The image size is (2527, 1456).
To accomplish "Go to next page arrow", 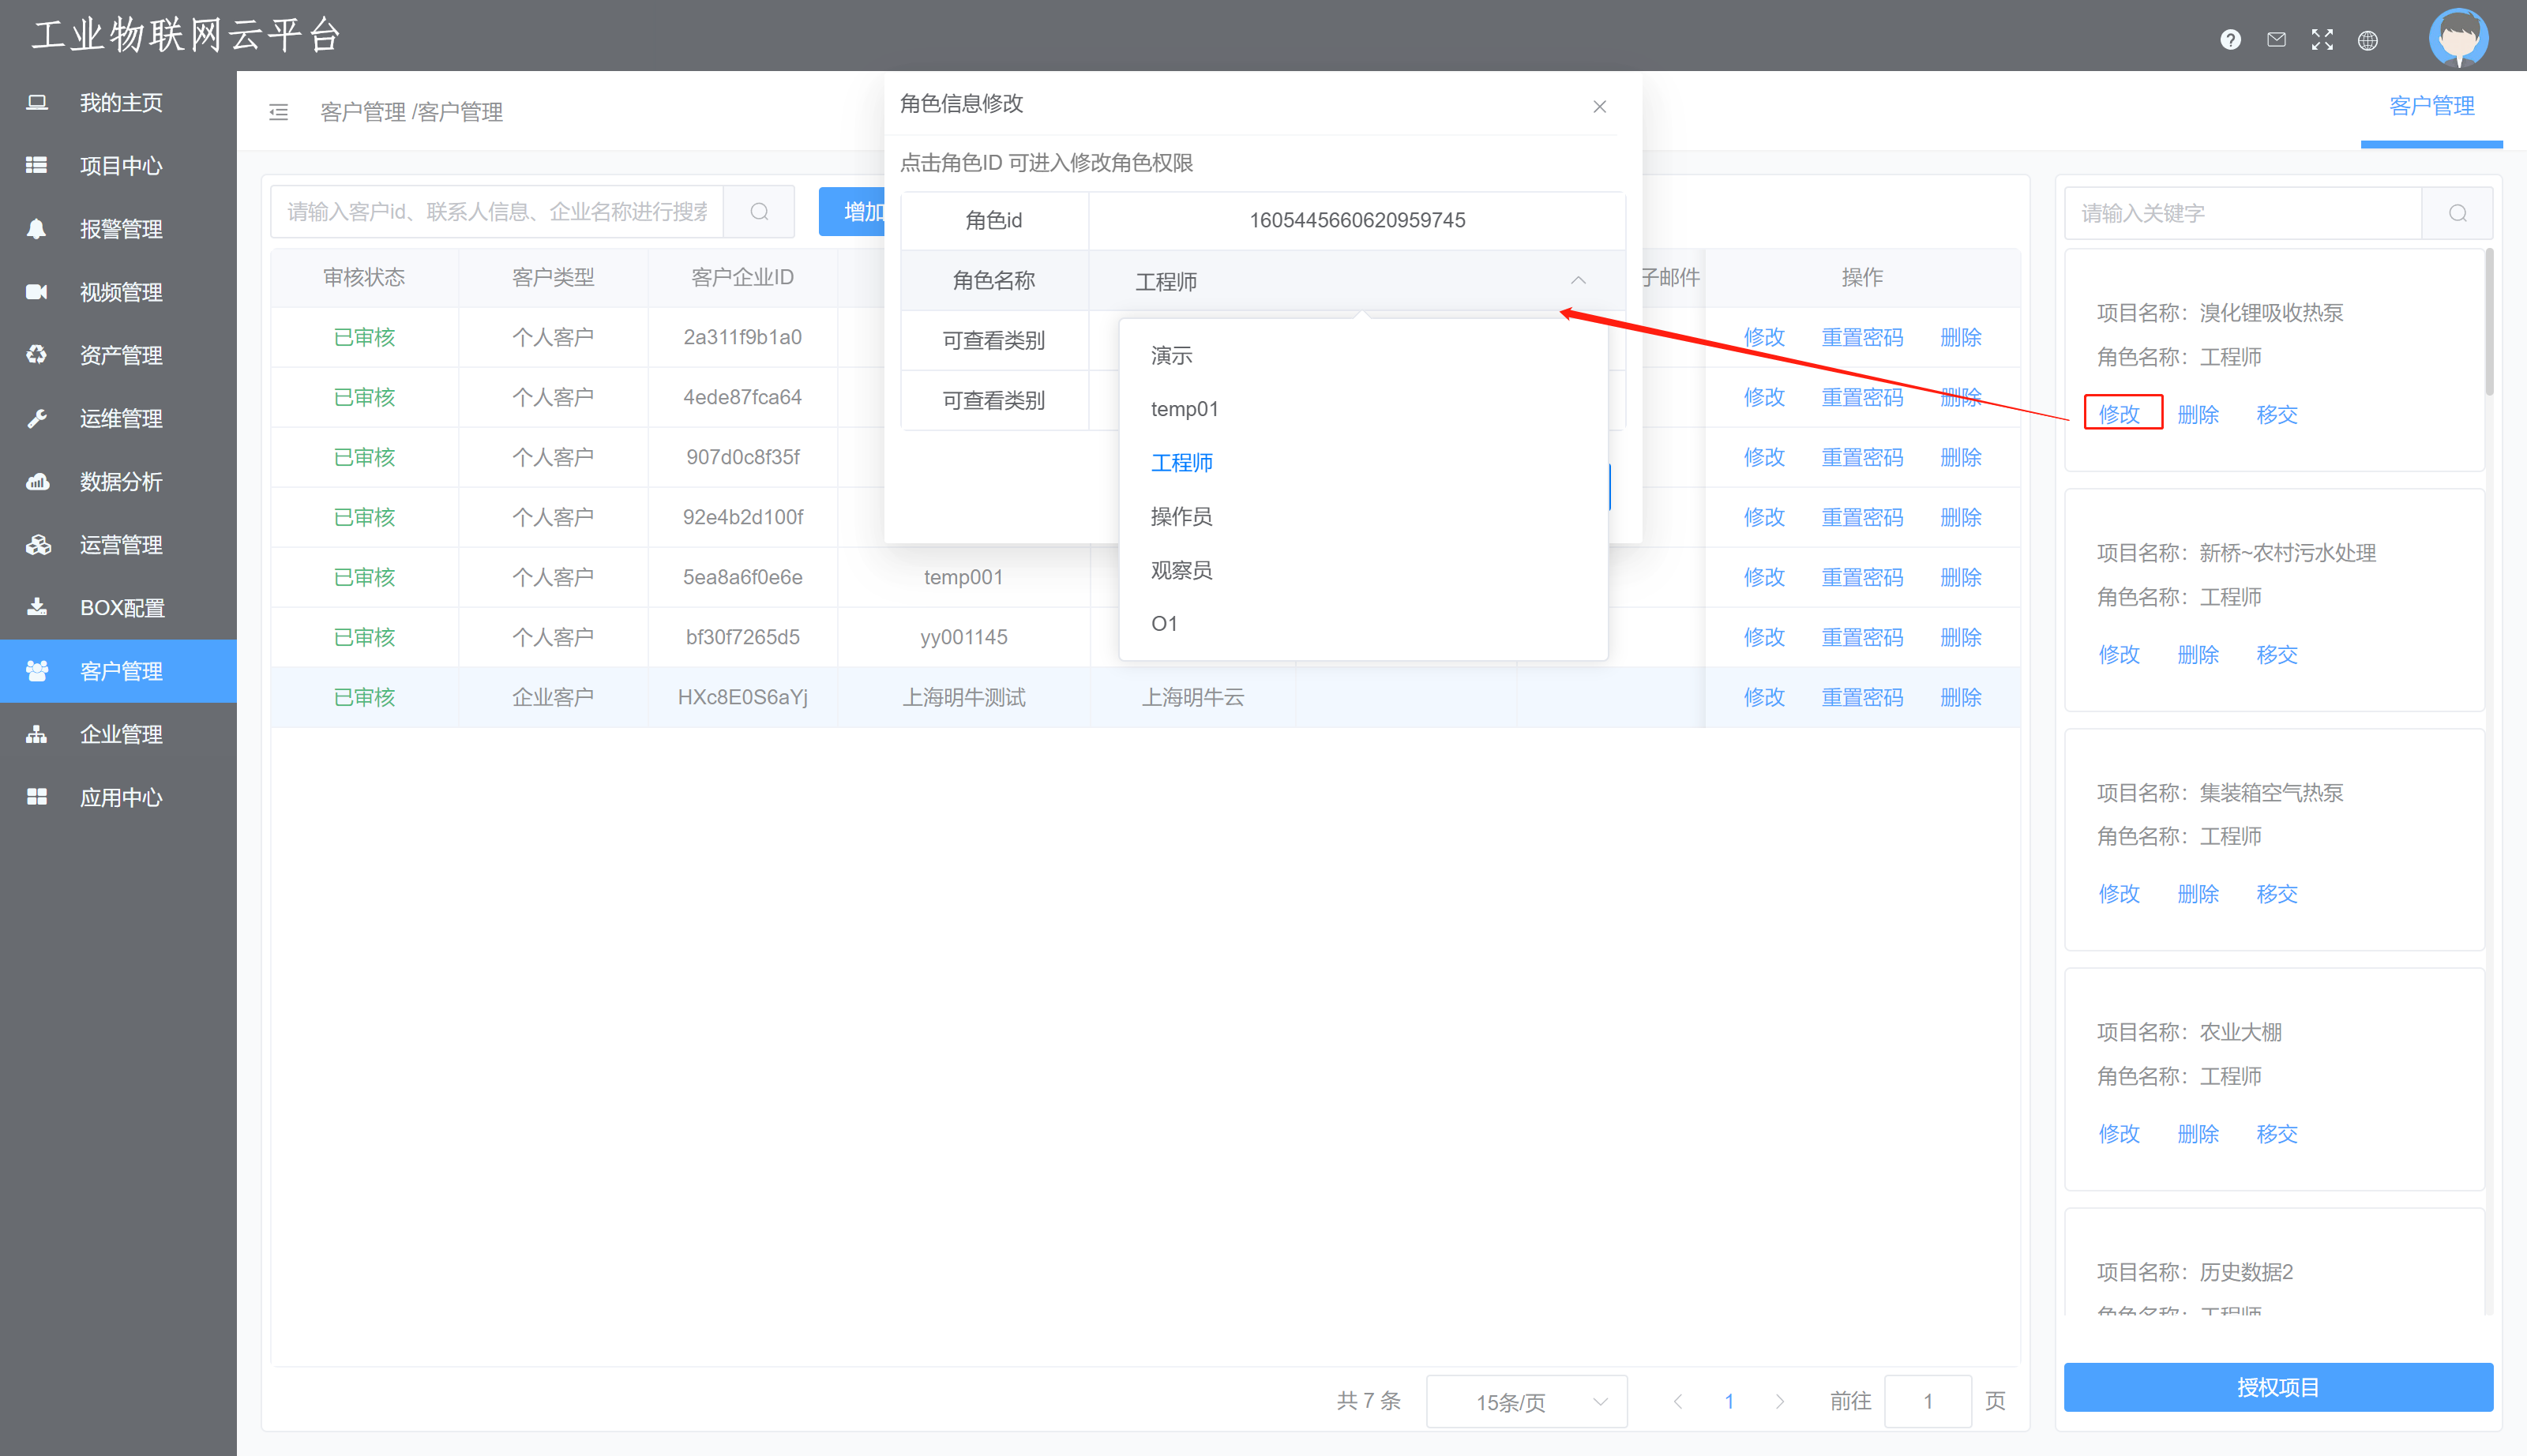I will pos(1779,1401).
